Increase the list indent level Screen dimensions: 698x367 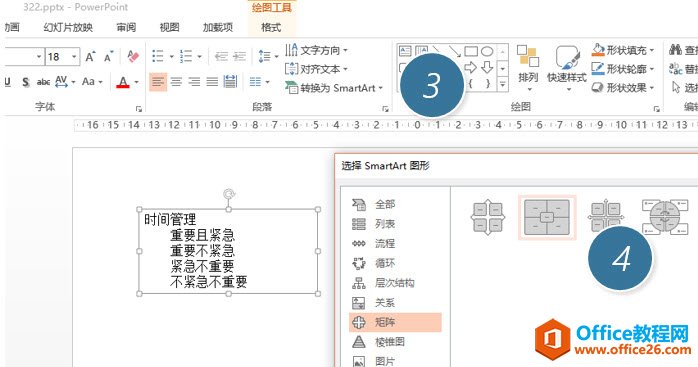(x=239, y=57)
